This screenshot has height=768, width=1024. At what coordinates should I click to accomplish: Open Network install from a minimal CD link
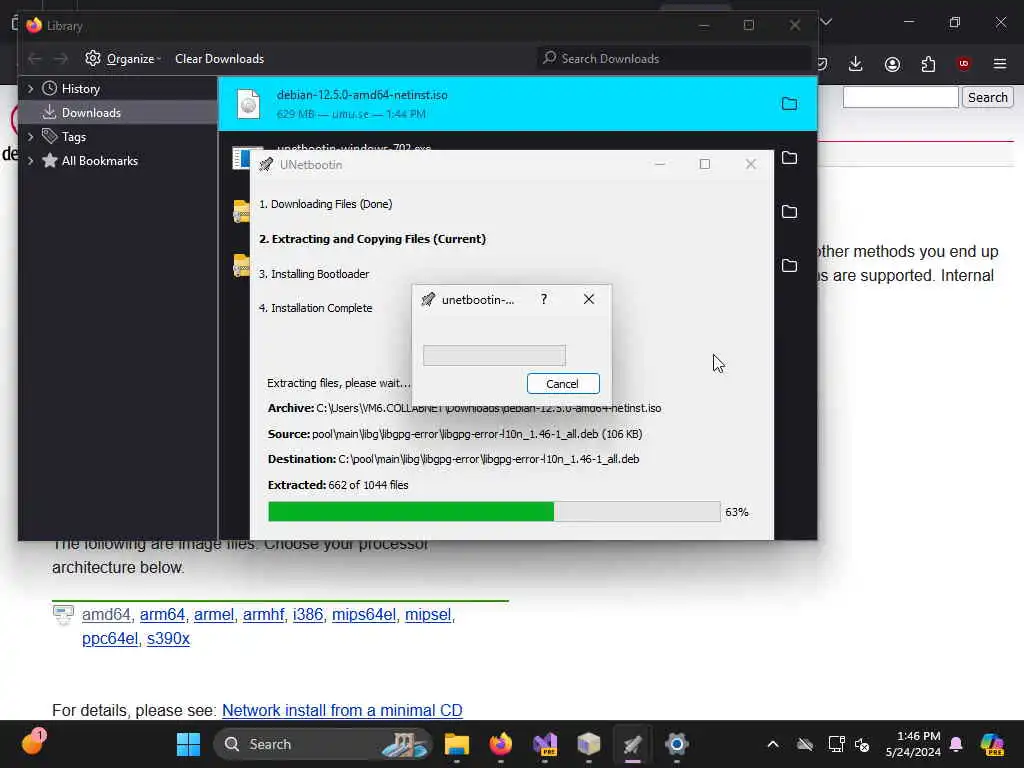[x=342, y=711]
